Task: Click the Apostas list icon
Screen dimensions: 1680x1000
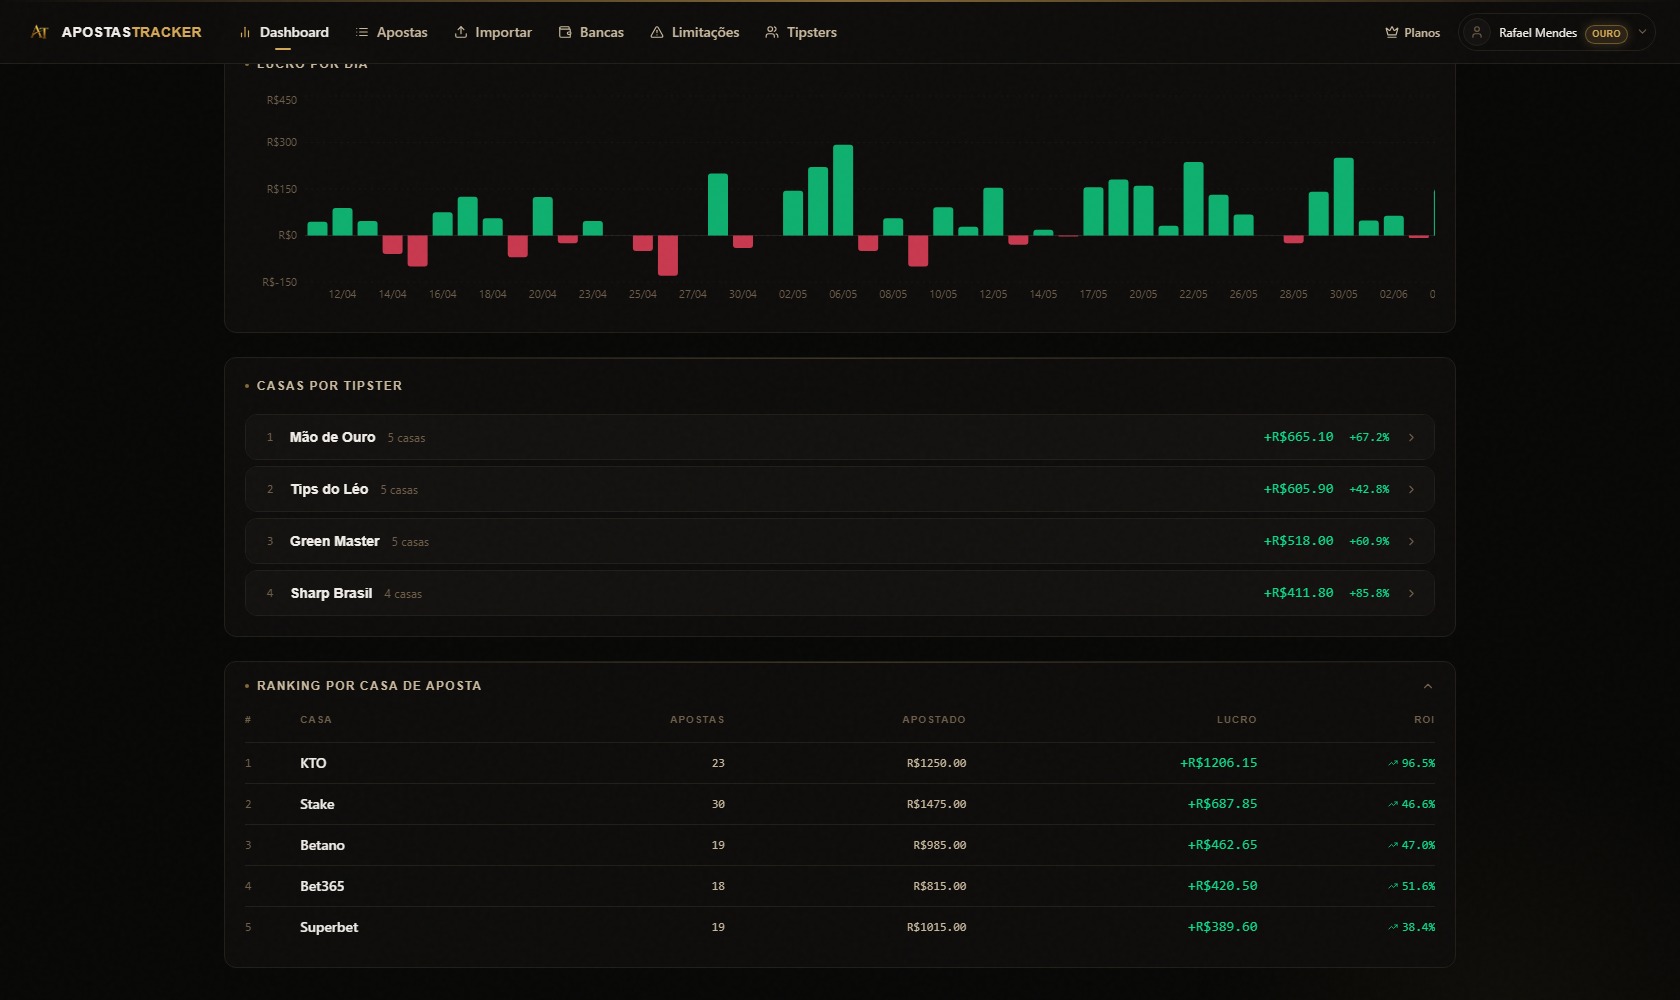Action: point(362,32)
